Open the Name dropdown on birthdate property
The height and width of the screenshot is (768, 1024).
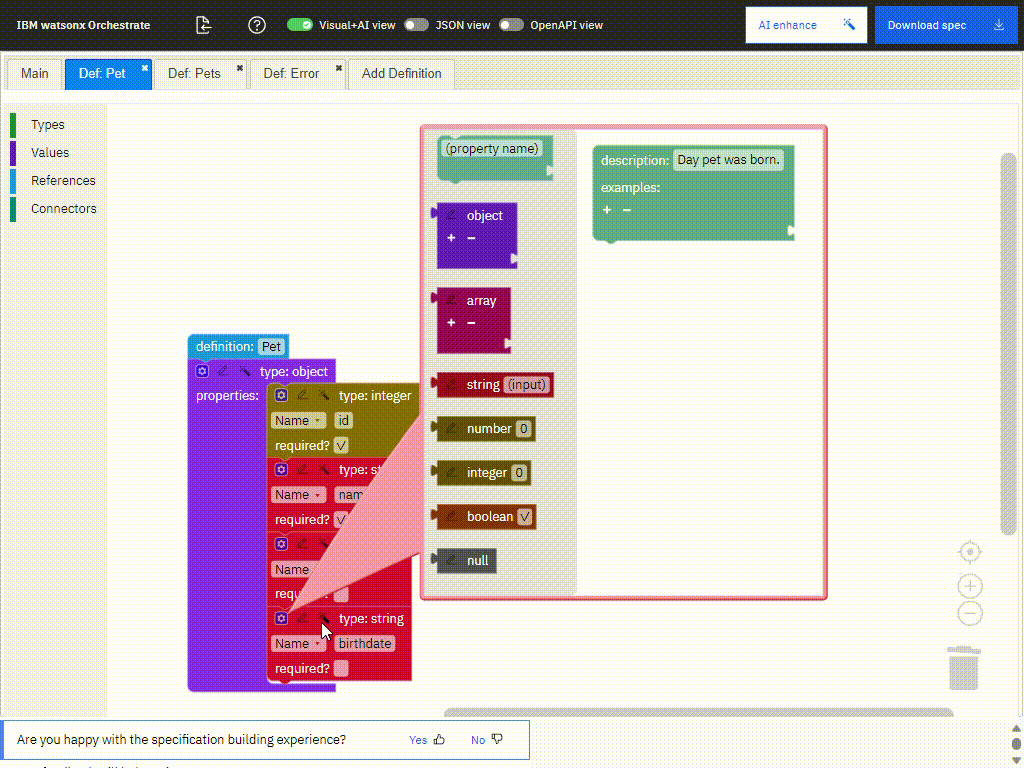298,644
